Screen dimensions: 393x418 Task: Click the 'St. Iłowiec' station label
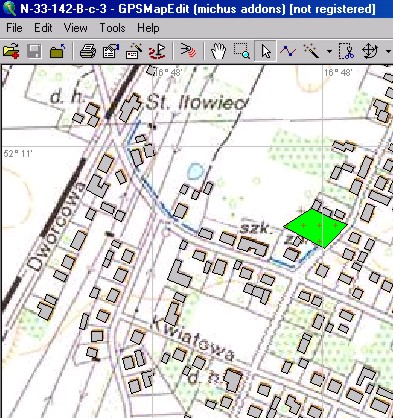(197, 103)
